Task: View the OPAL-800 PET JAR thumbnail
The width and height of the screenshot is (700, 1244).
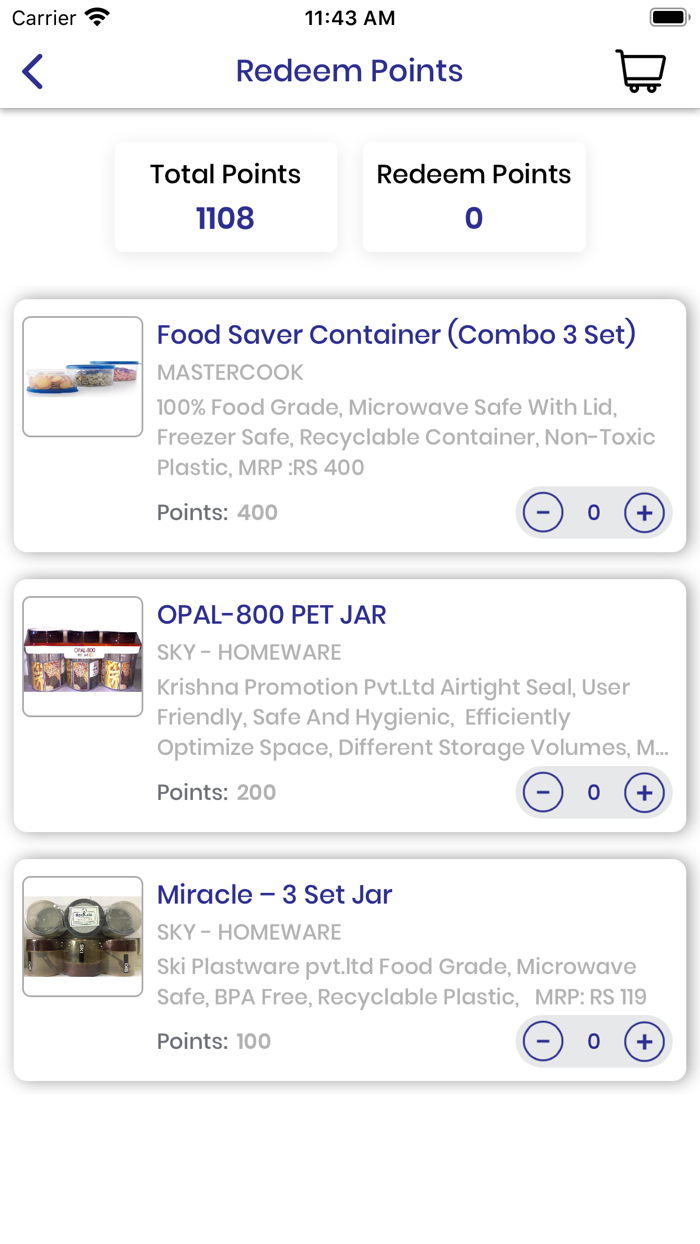Action: click(x=83, y=657)
